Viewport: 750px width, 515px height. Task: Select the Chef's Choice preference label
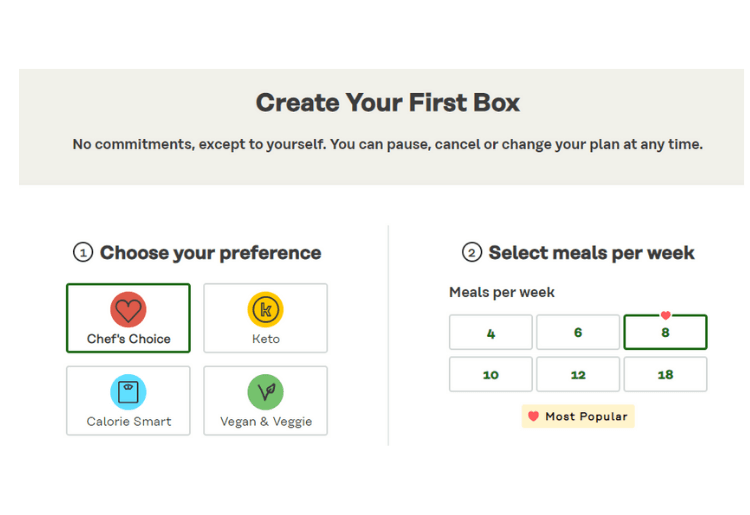click(x=128, y=339)
